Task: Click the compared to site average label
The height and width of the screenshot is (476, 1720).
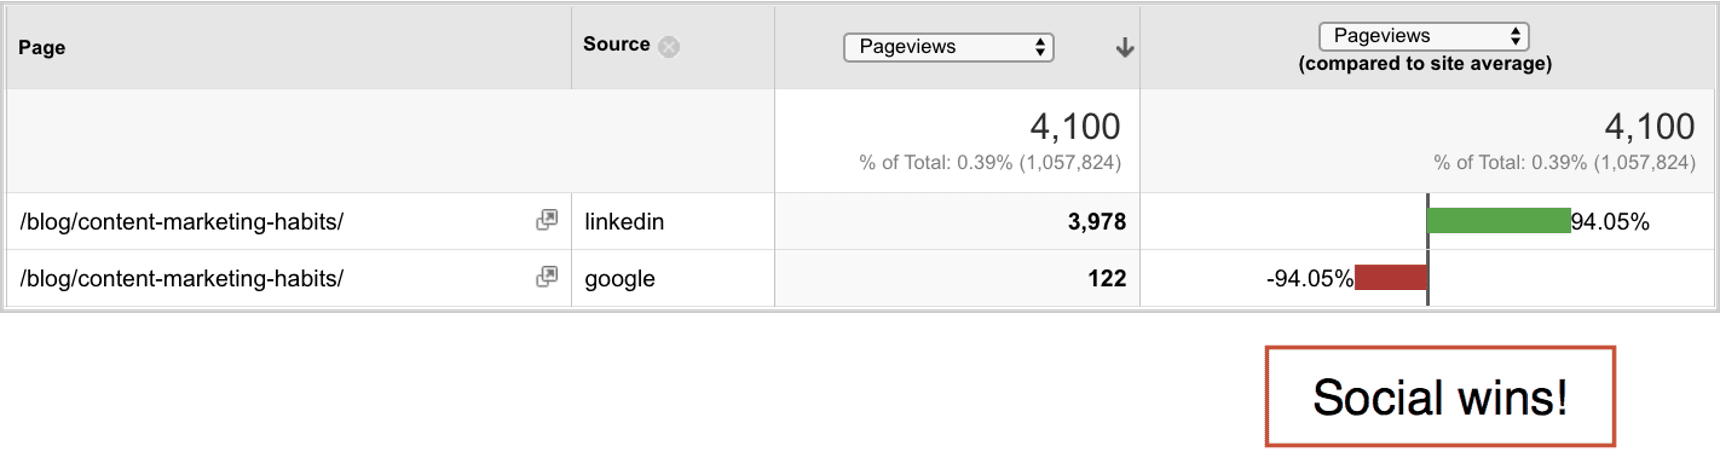Action: coord(1425,64)
